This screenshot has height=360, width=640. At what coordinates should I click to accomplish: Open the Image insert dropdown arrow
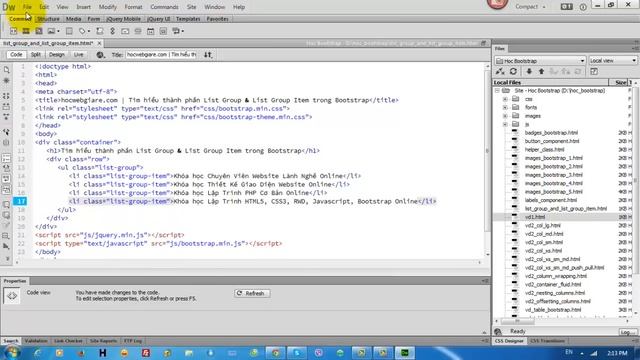[x=58, y=31]
